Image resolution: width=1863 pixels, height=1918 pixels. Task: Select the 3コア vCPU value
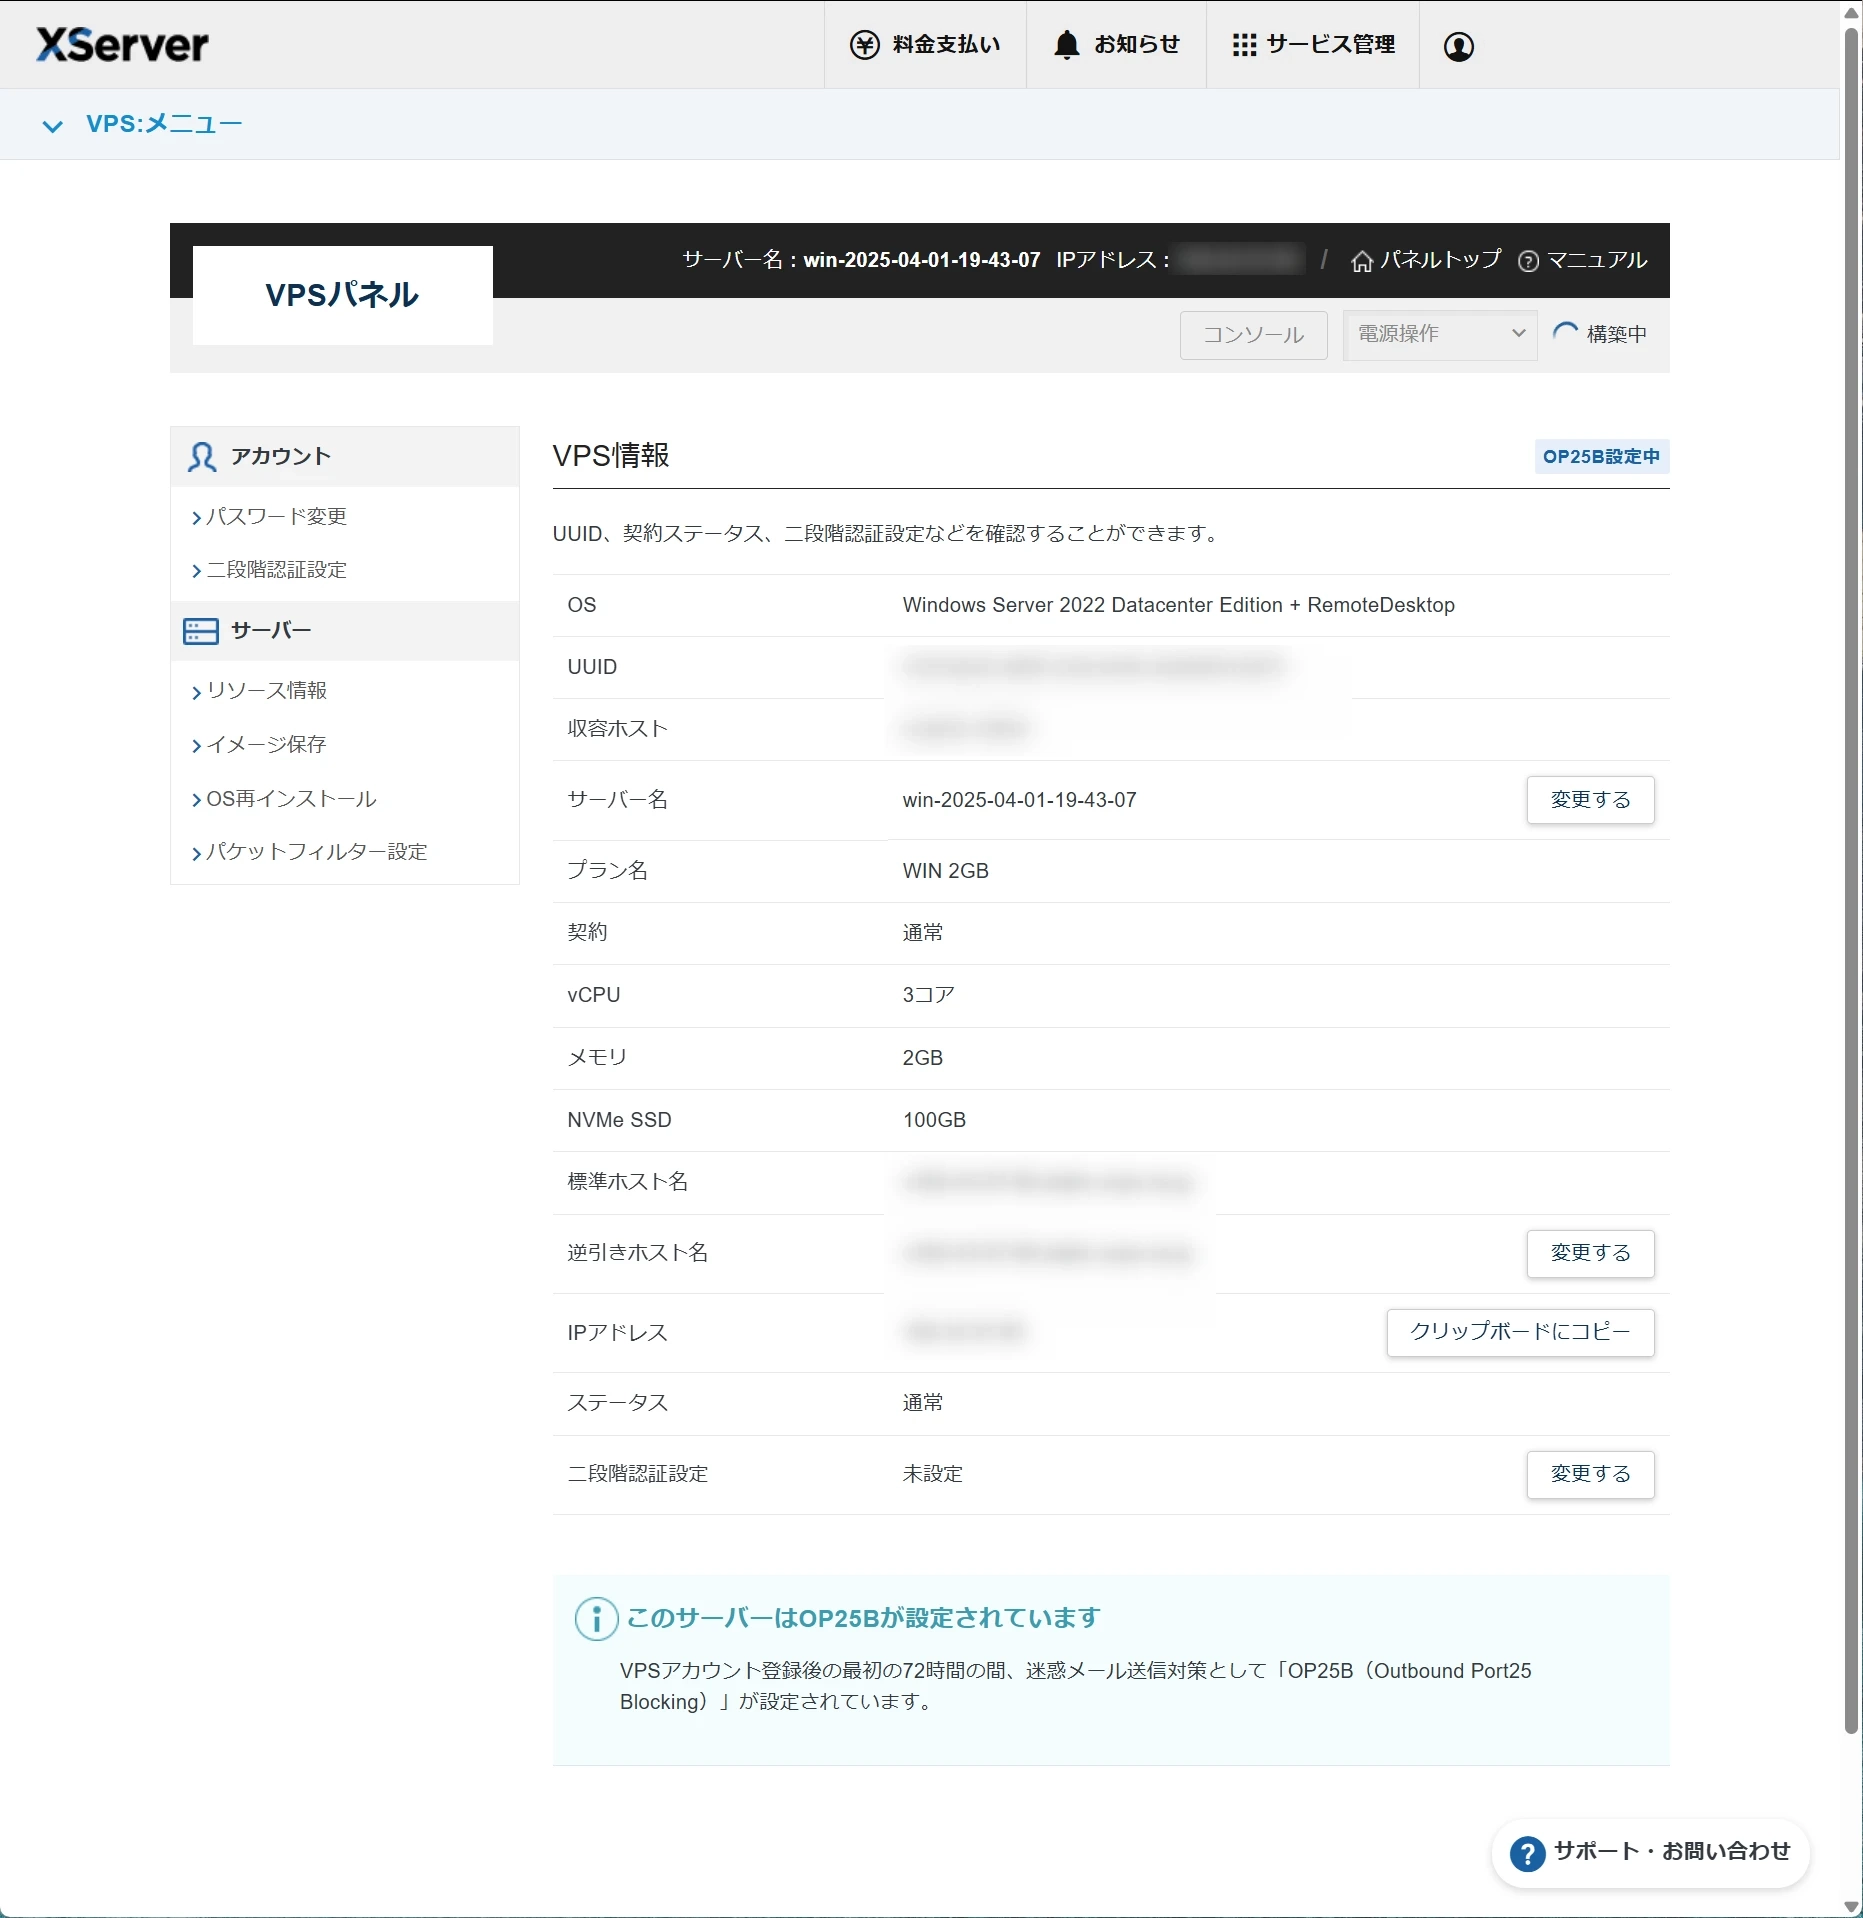[928, 996]
